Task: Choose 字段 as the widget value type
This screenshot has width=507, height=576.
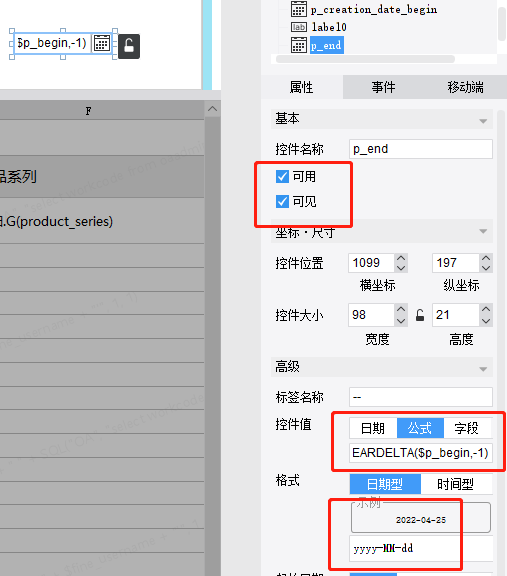Action: (467, 428)
